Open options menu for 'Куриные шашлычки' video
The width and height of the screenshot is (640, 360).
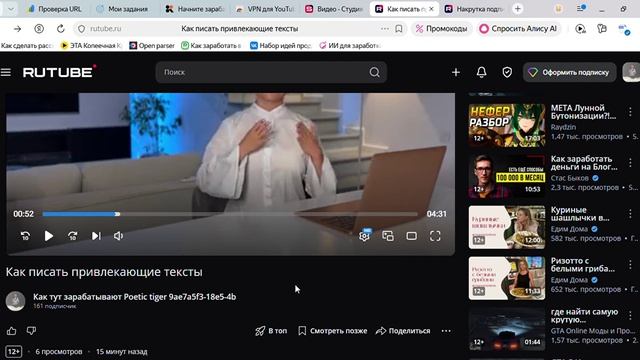click(x=630, y=213)
